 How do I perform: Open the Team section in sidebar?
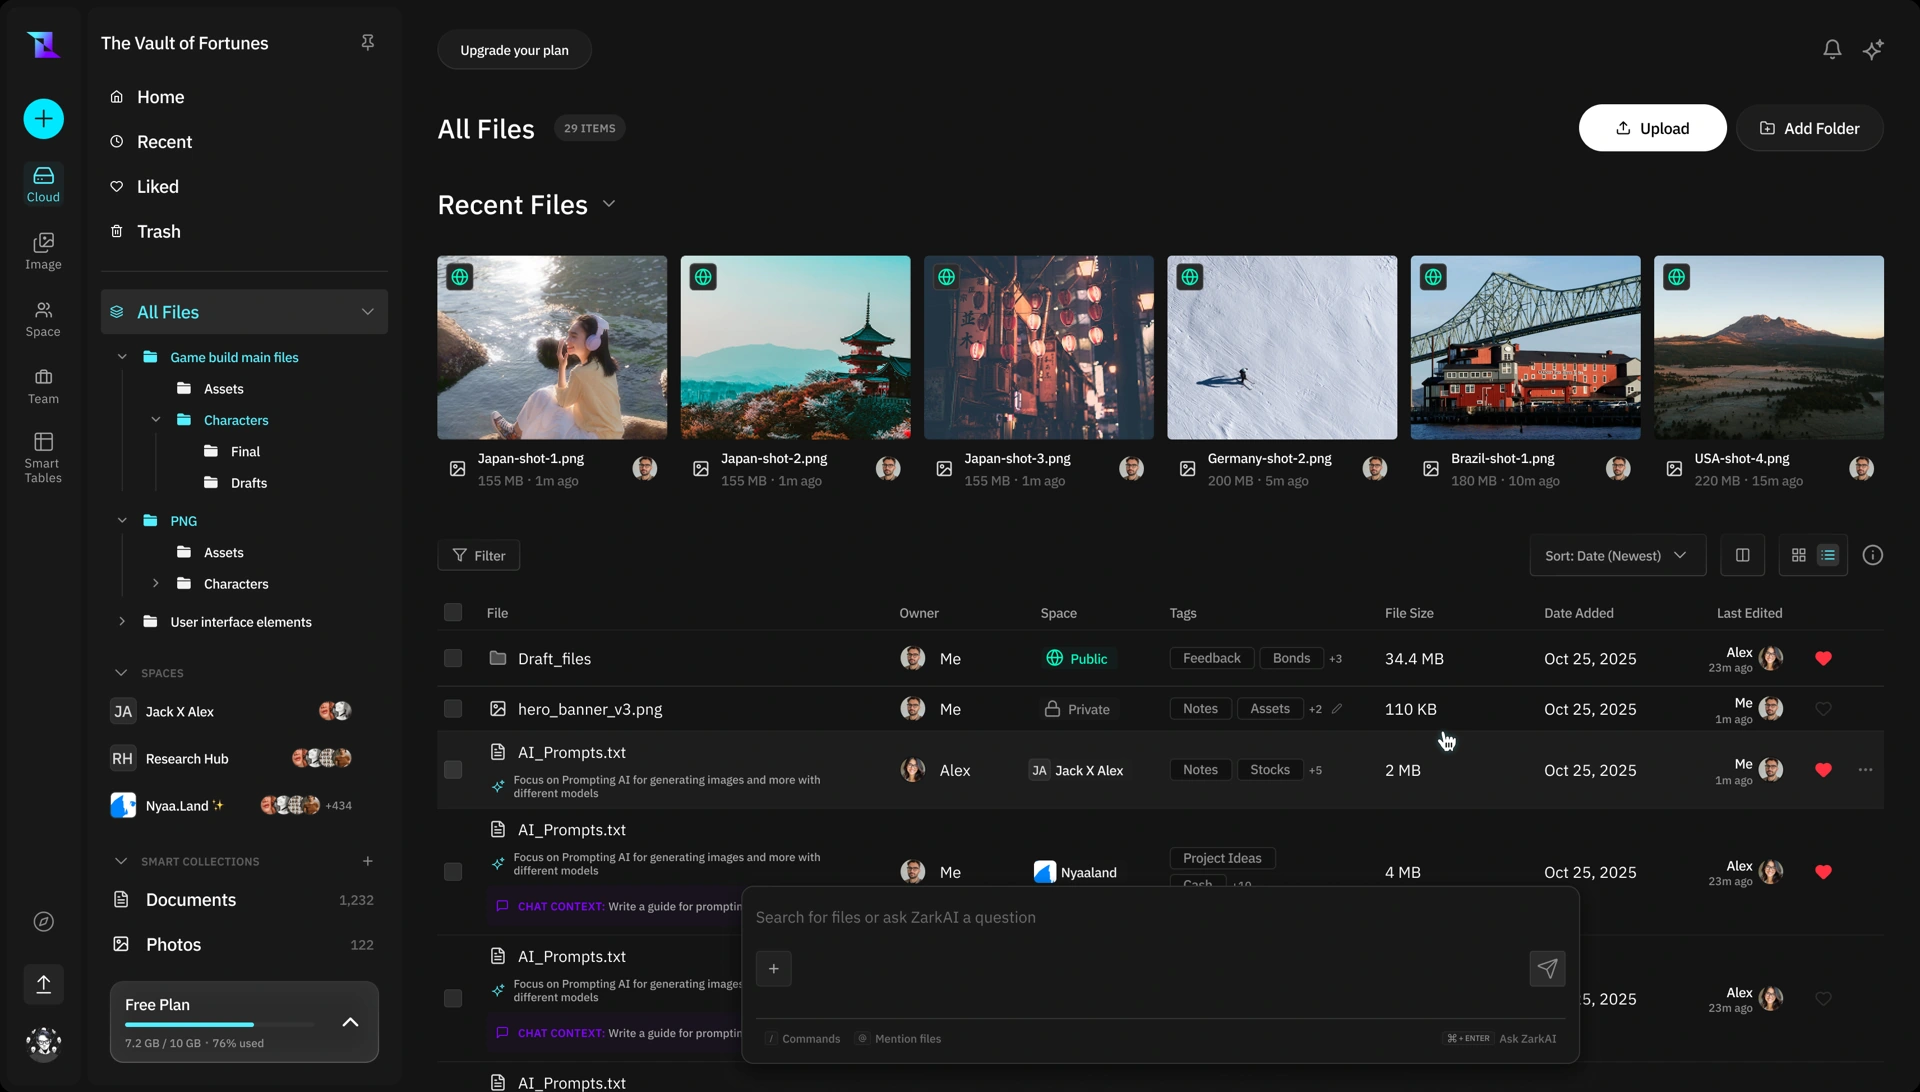point(43,386)
